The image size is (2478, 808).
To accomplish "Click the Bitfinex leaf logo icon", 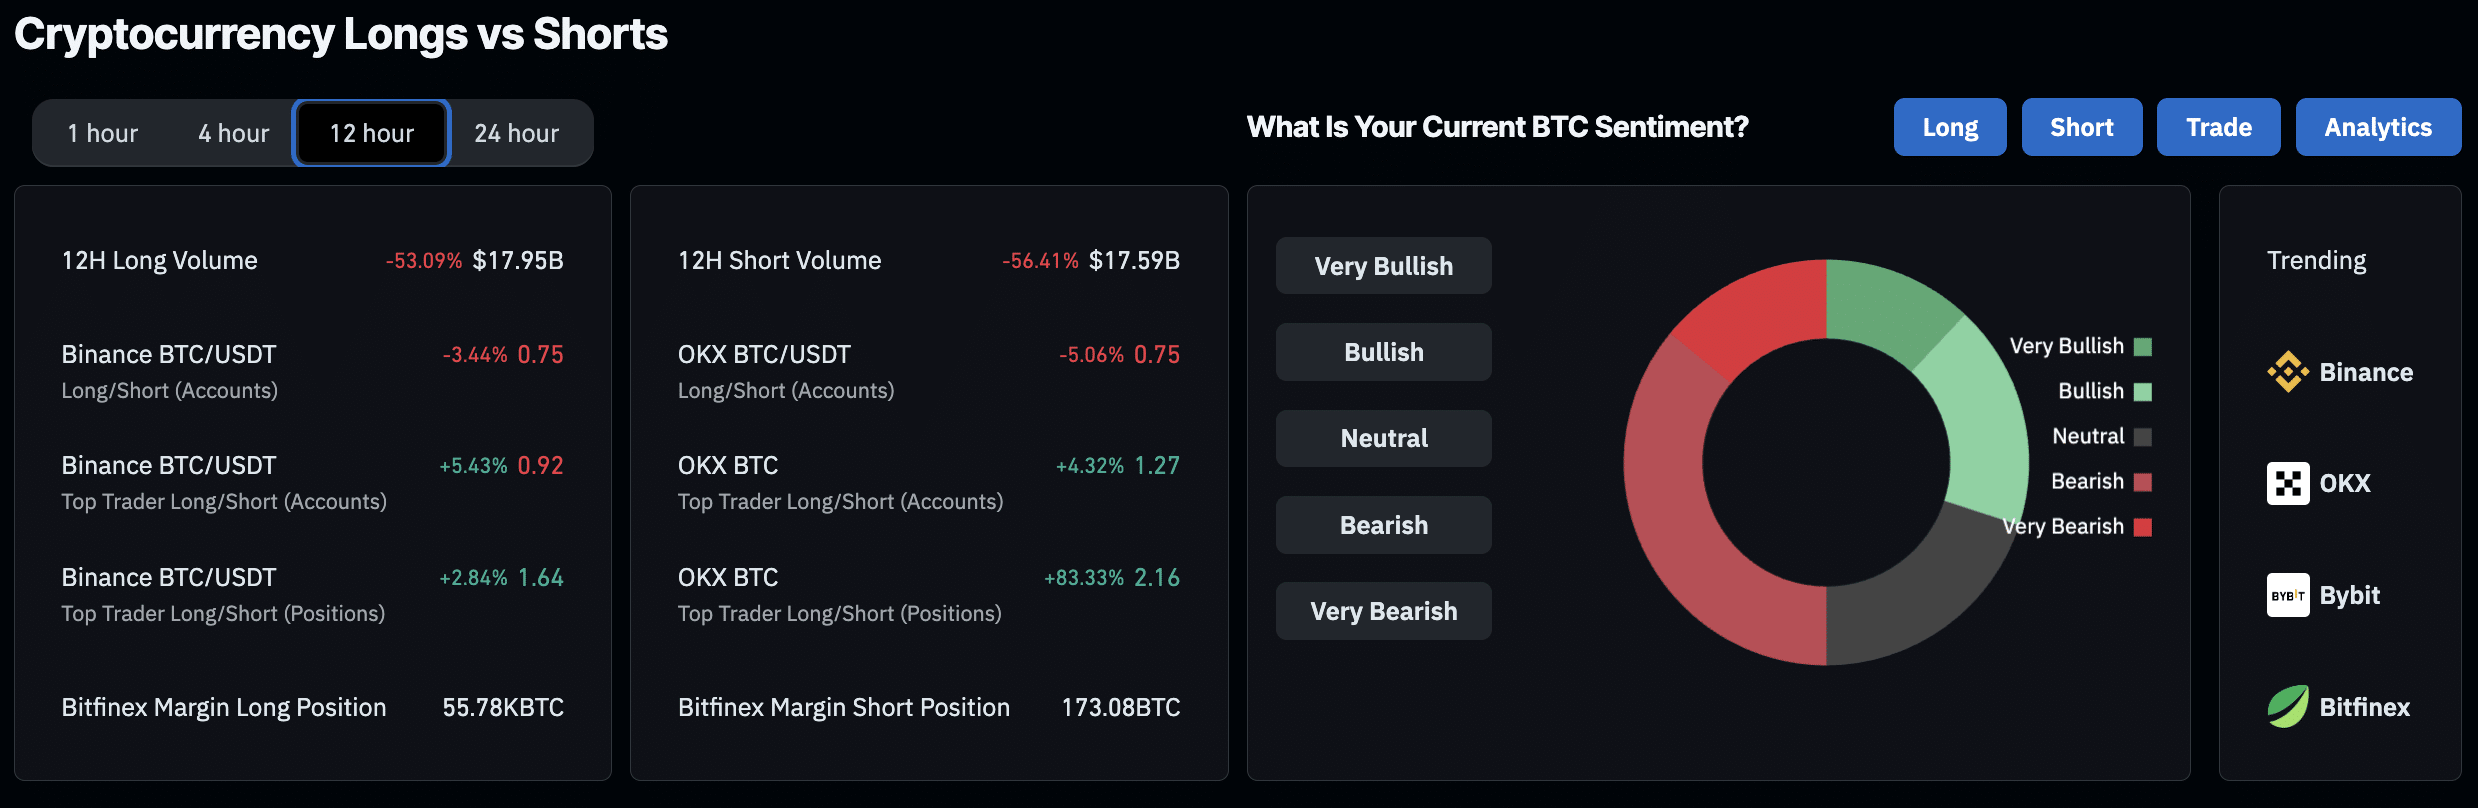I will (x=2287, y=707).
